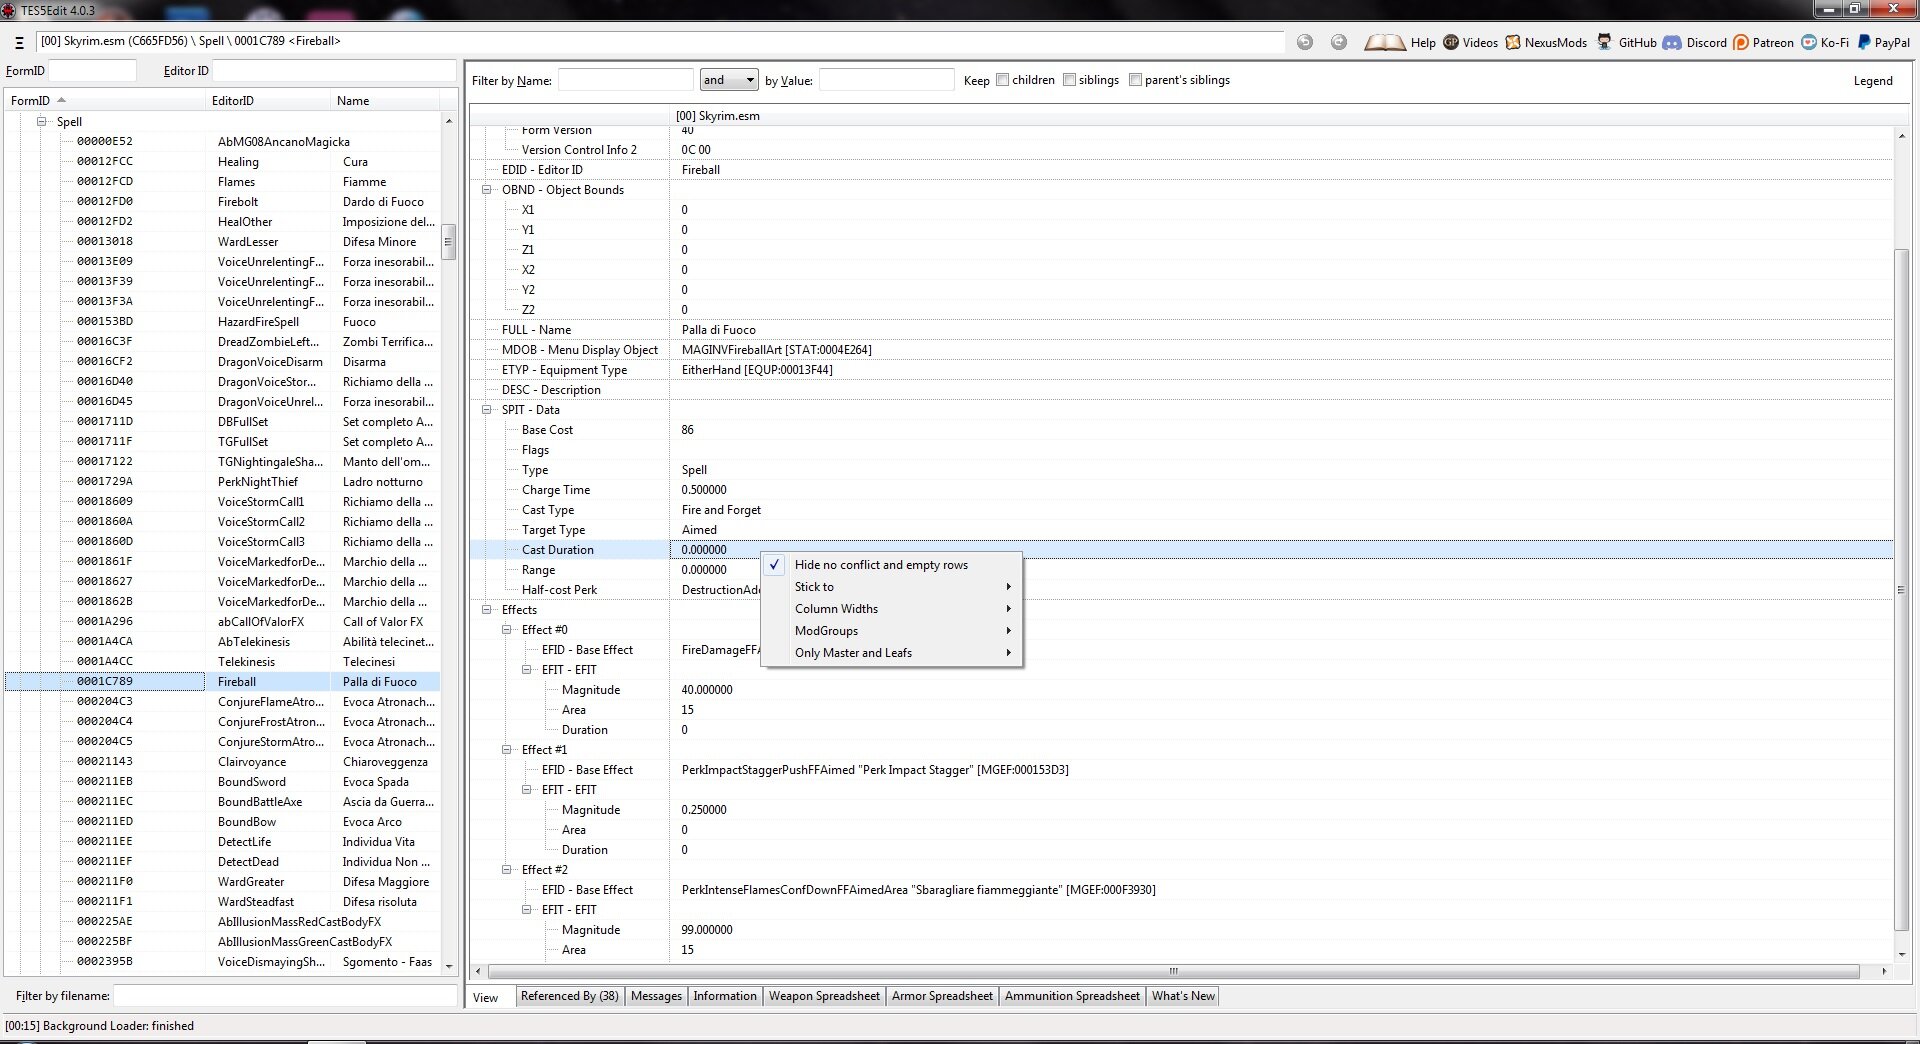1920x1044 pixels.
Task: Open PayPal donation icon
Action: [1864, 42]
